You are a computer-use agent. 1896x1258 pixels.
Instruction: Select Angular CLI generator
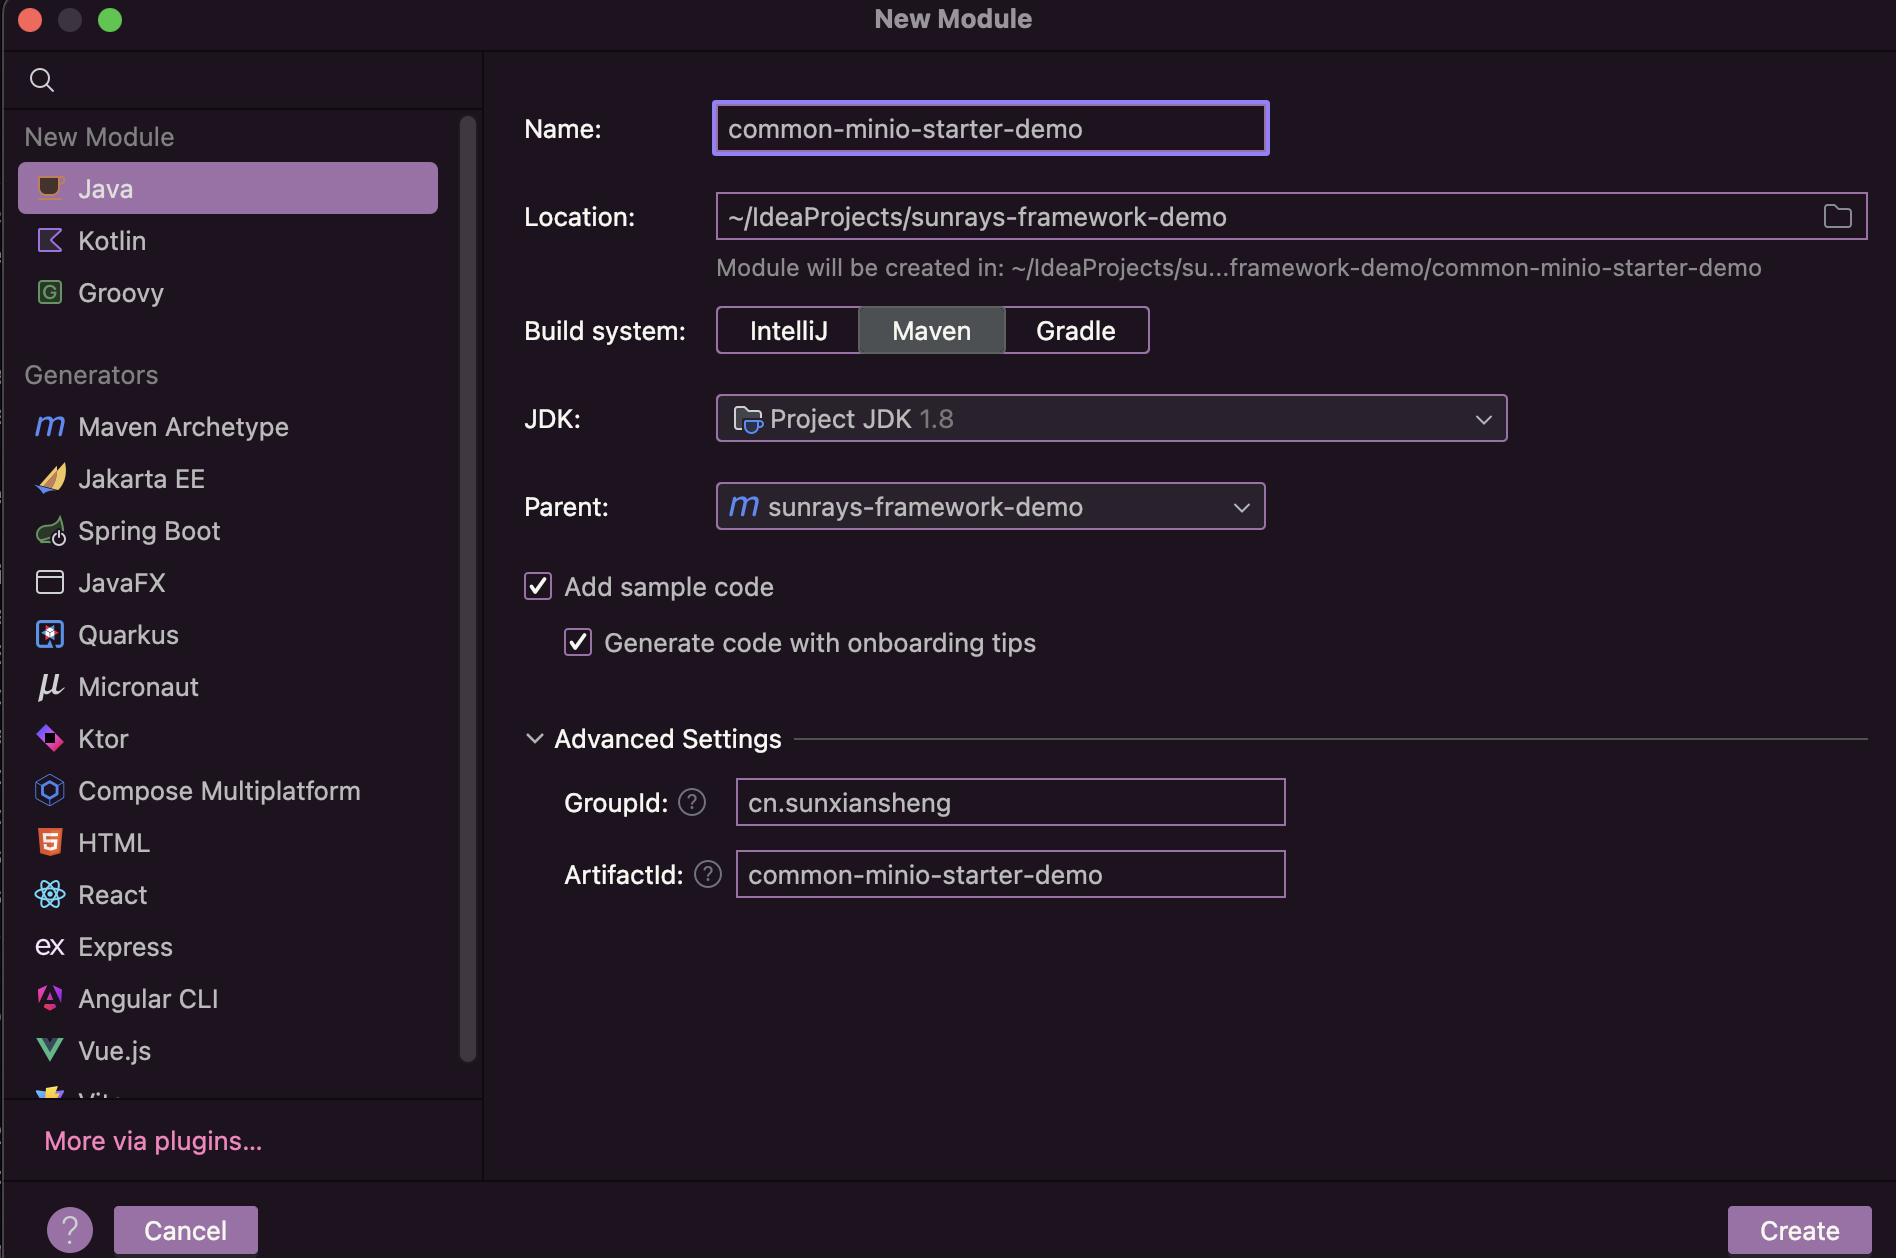[x=228, y=998]
